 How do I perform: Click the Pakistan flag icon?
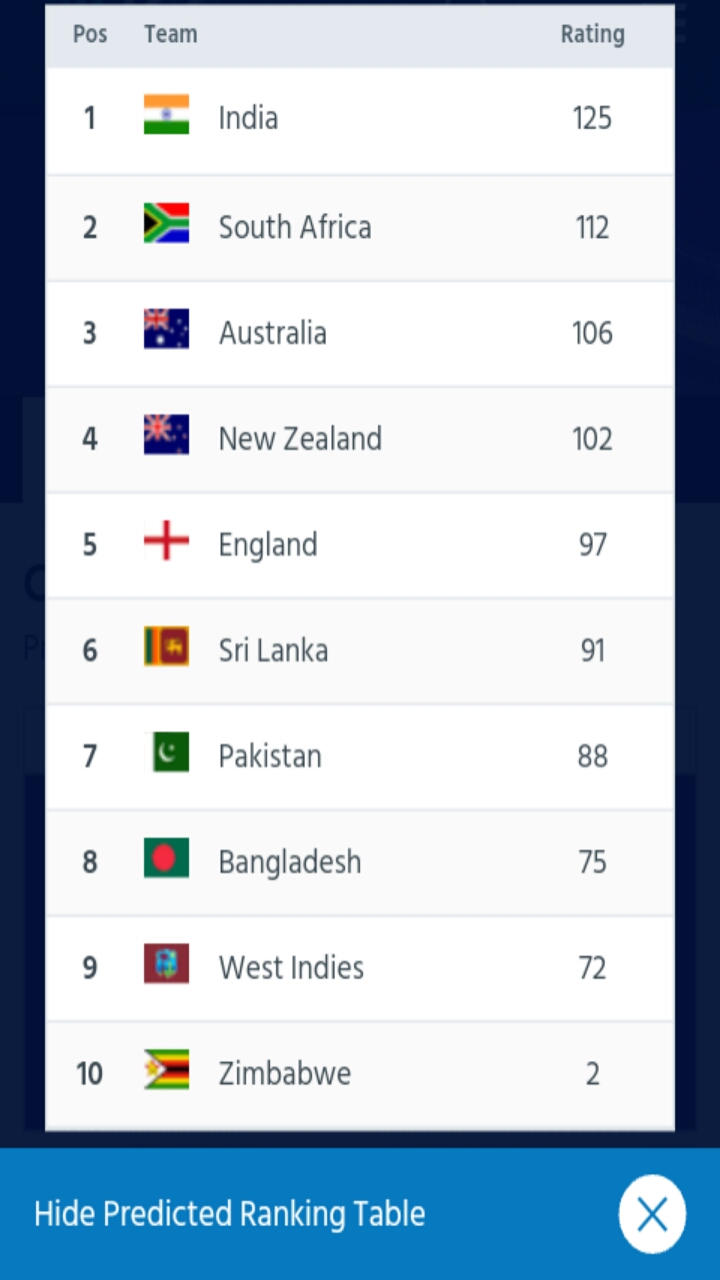(x=169, y=753)
